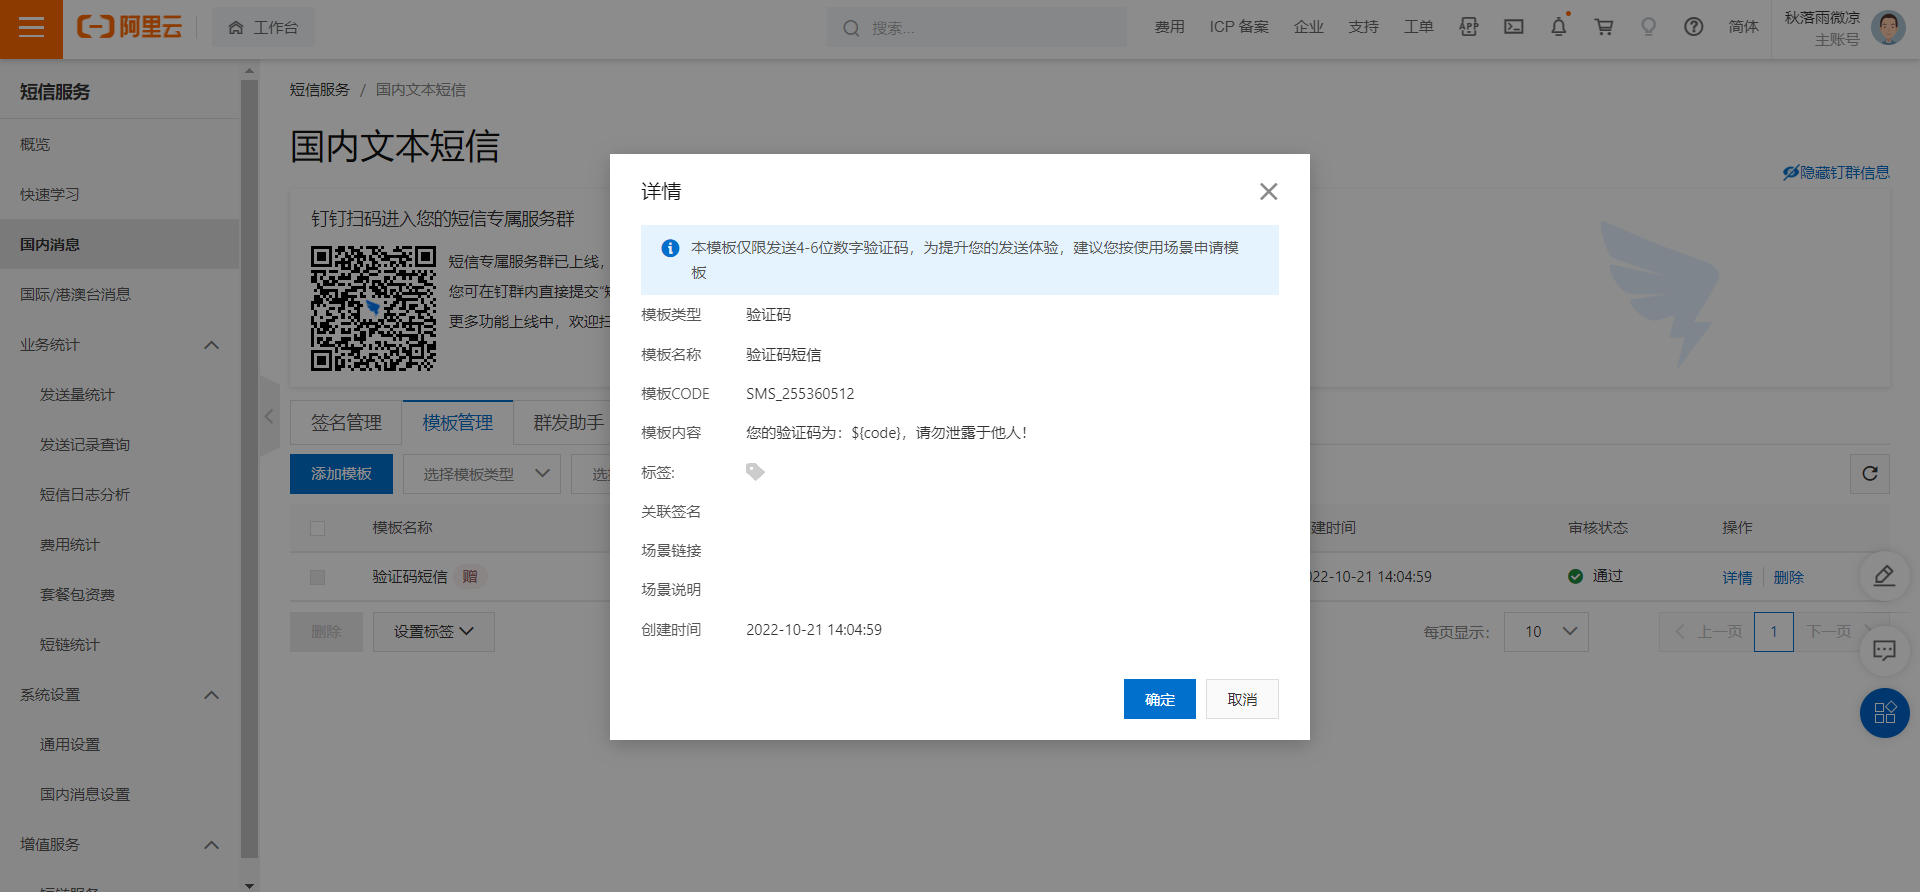The height and width of the screenshot is (892, 1920).
Task: Open the 工作台 workbench button
Action: pos(263,28)
